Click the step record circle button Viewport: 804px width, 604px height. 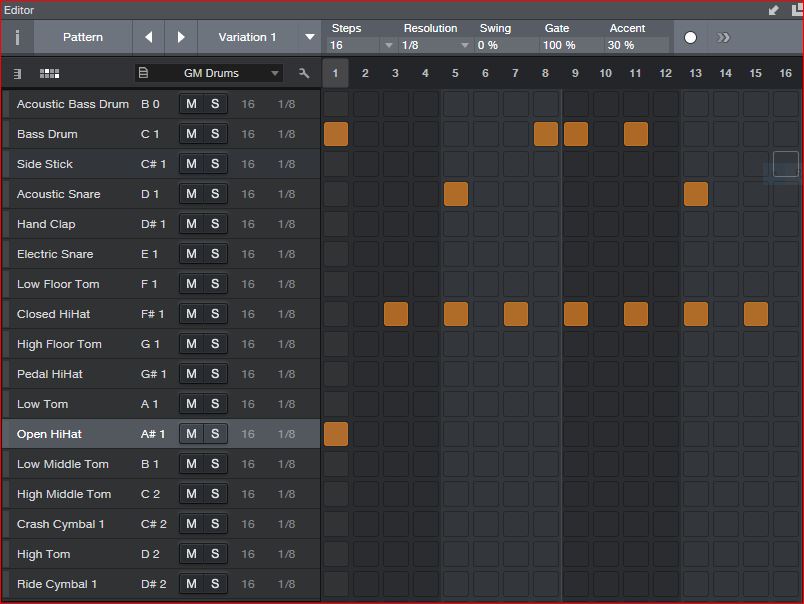pos(690,38)
